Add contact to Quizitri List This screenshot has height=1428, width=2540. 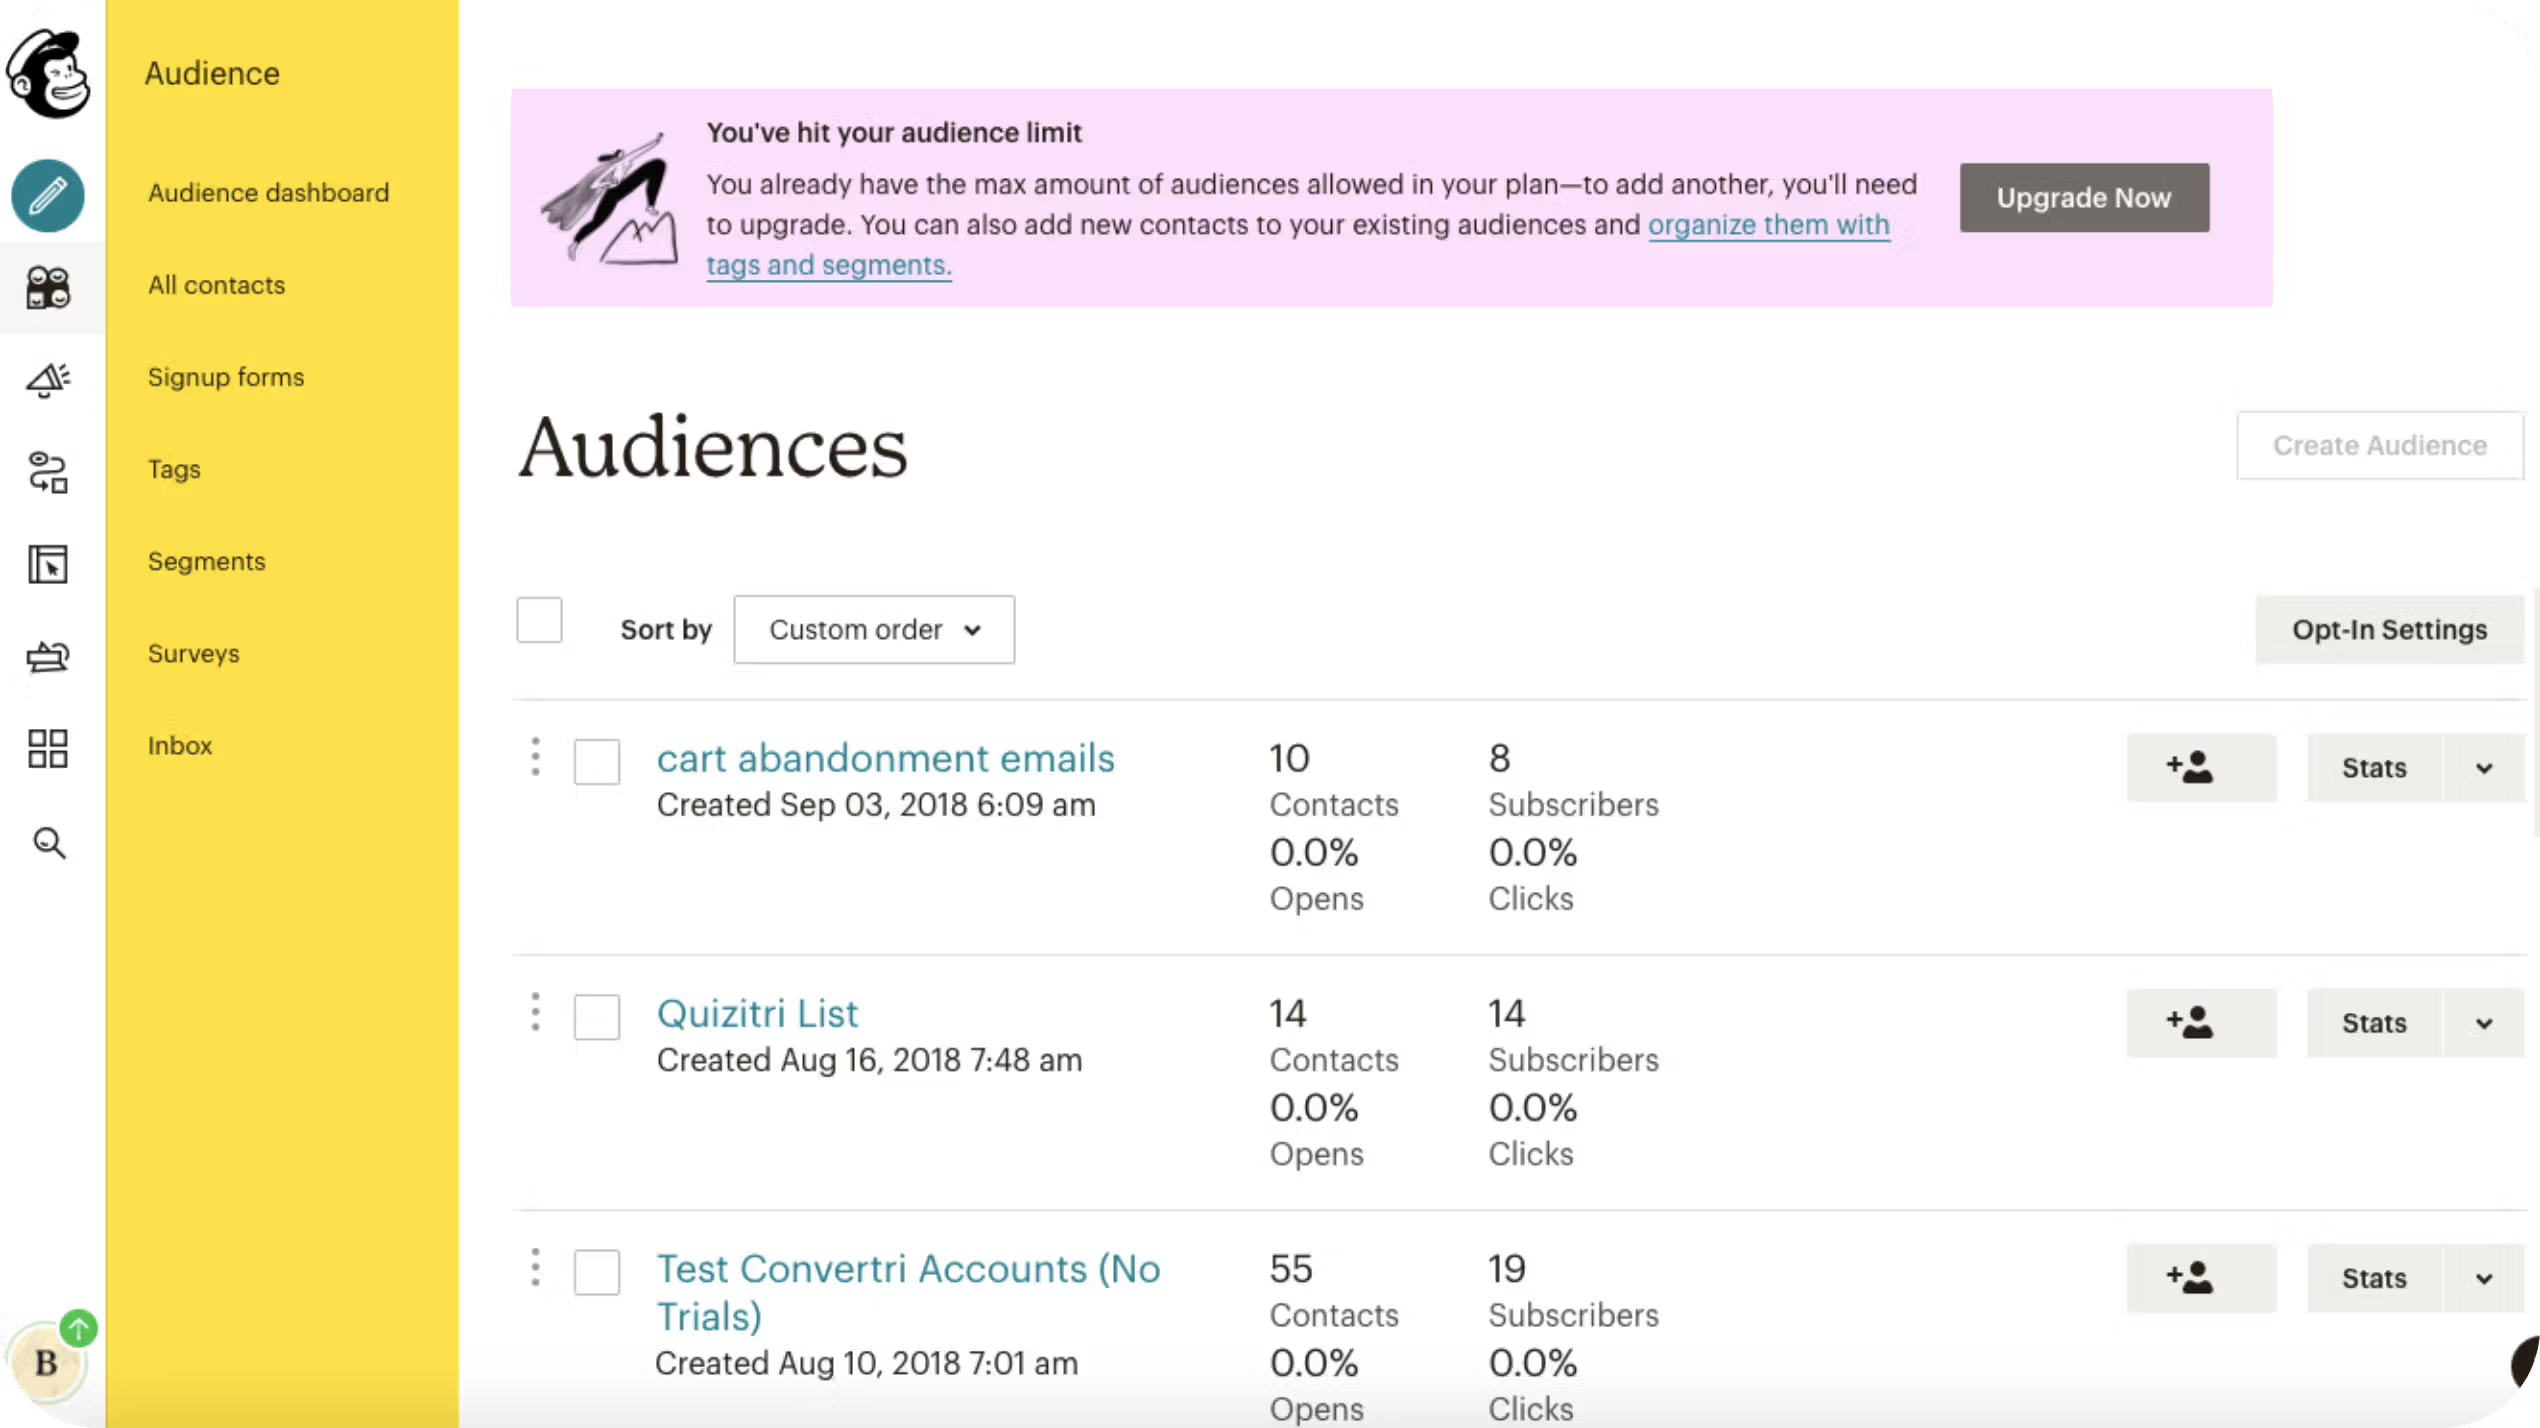(2201, 1022)
